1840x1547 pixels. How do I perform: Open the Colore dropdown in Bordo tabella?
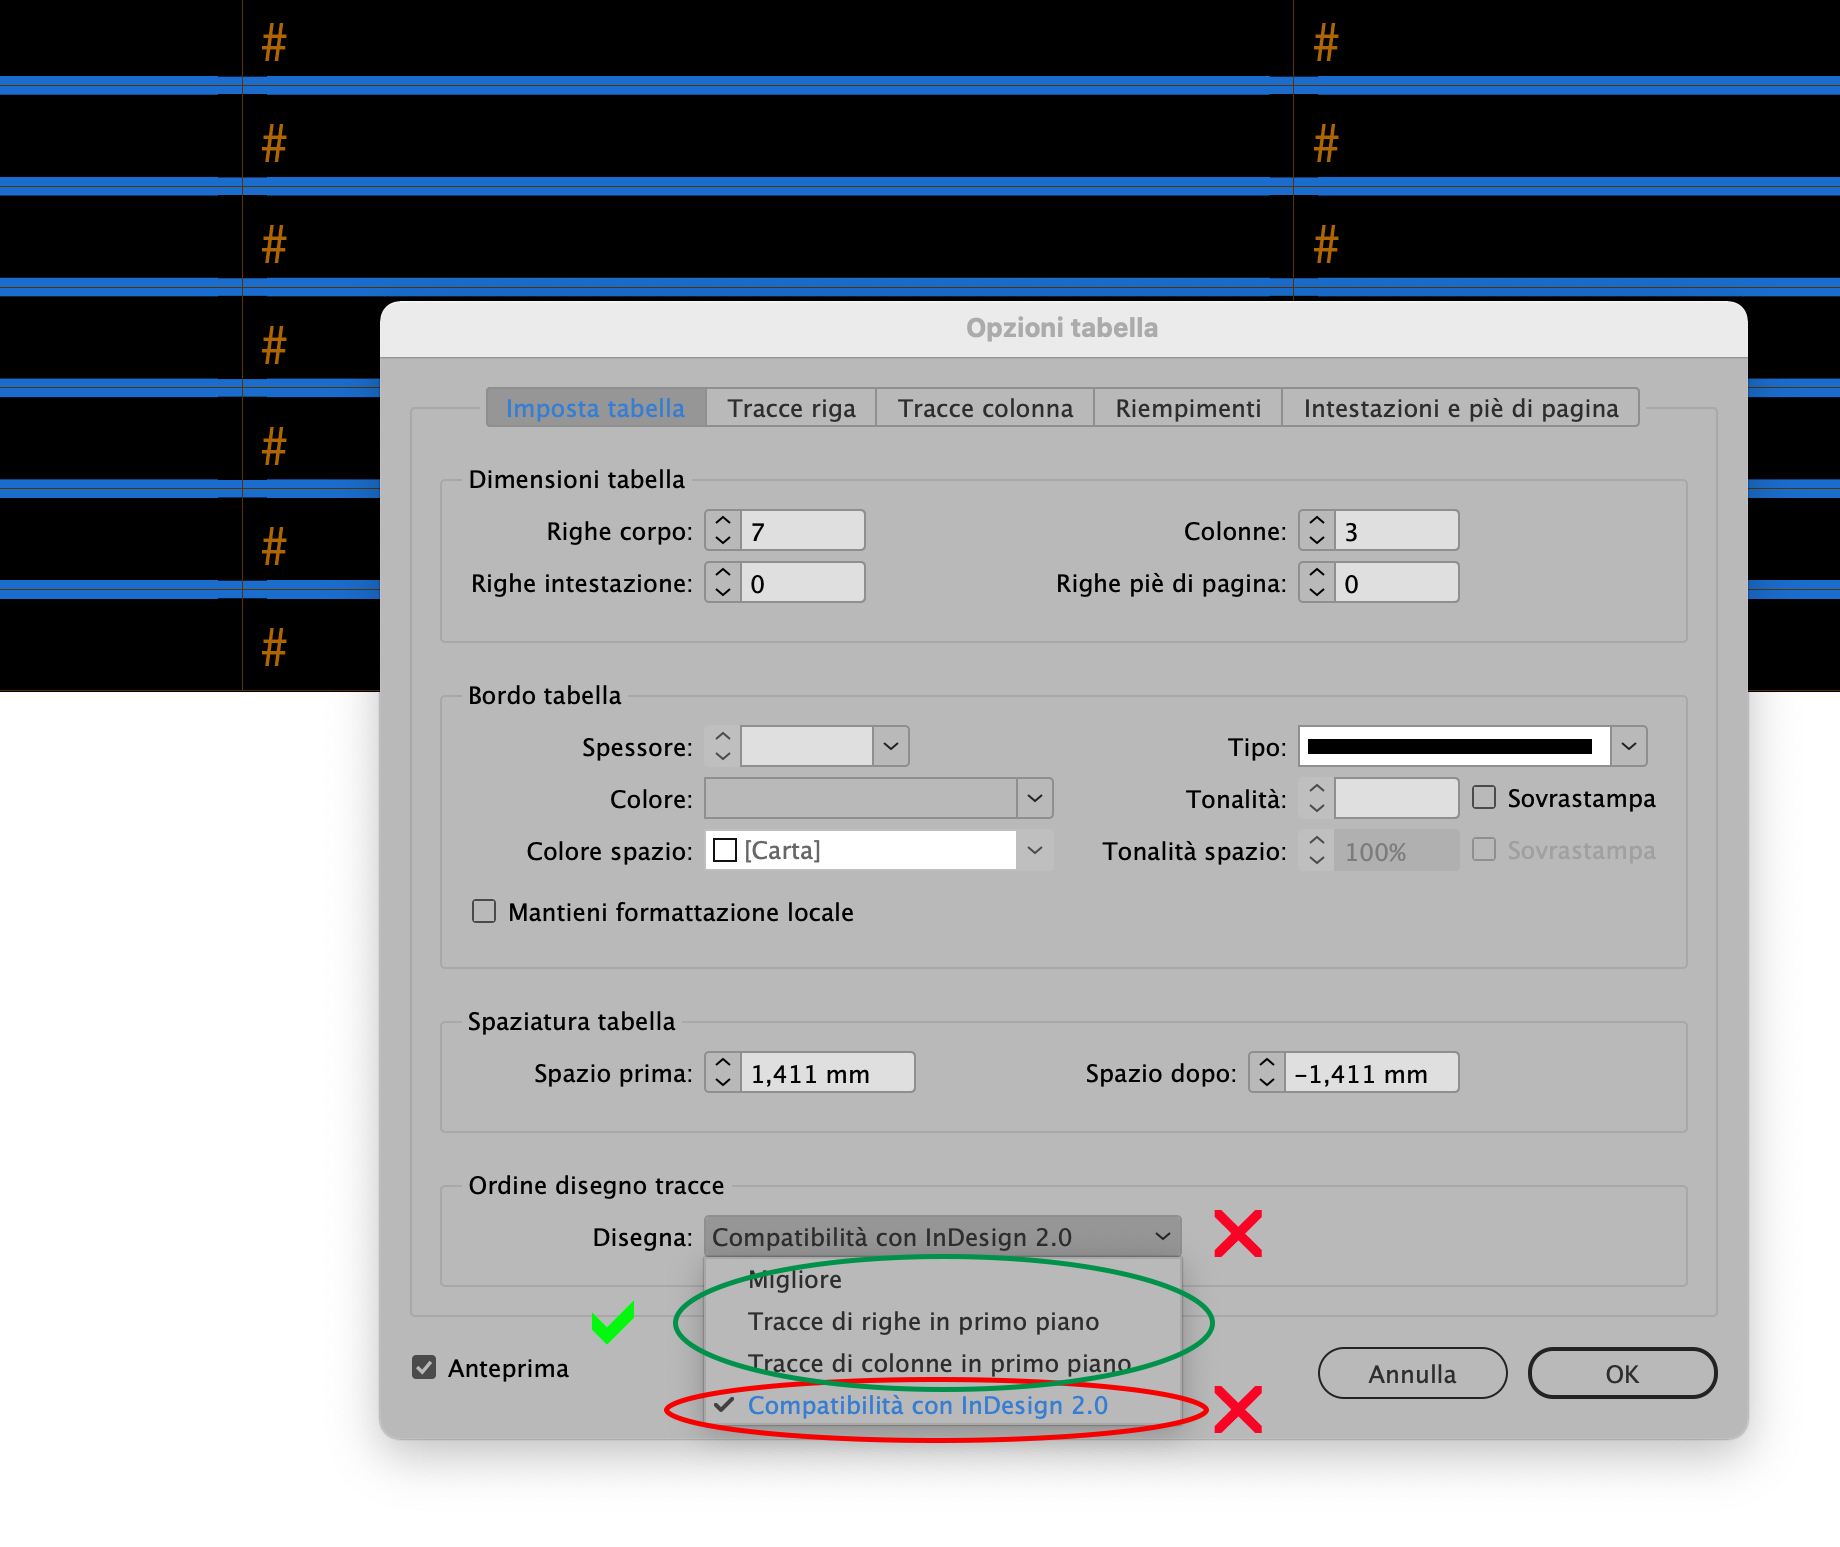tap(1034, 798)
